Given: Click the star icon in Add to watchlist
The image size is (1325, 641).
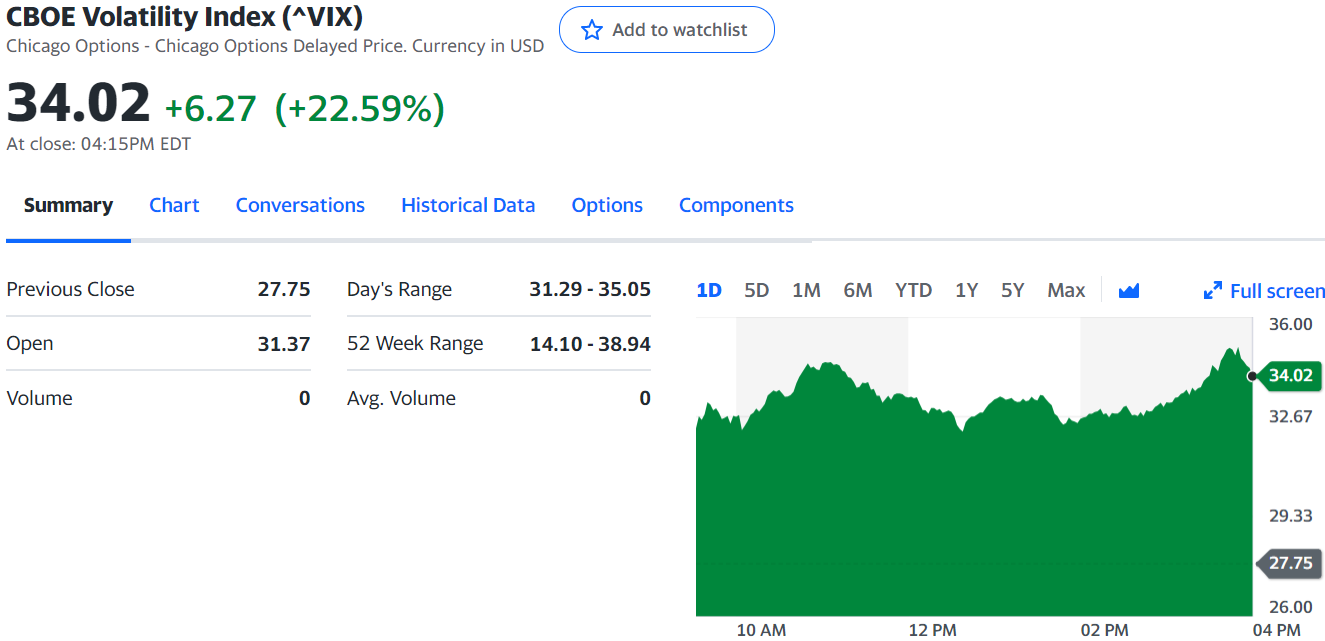Looking at the screenshot, I should click(592, 30).
